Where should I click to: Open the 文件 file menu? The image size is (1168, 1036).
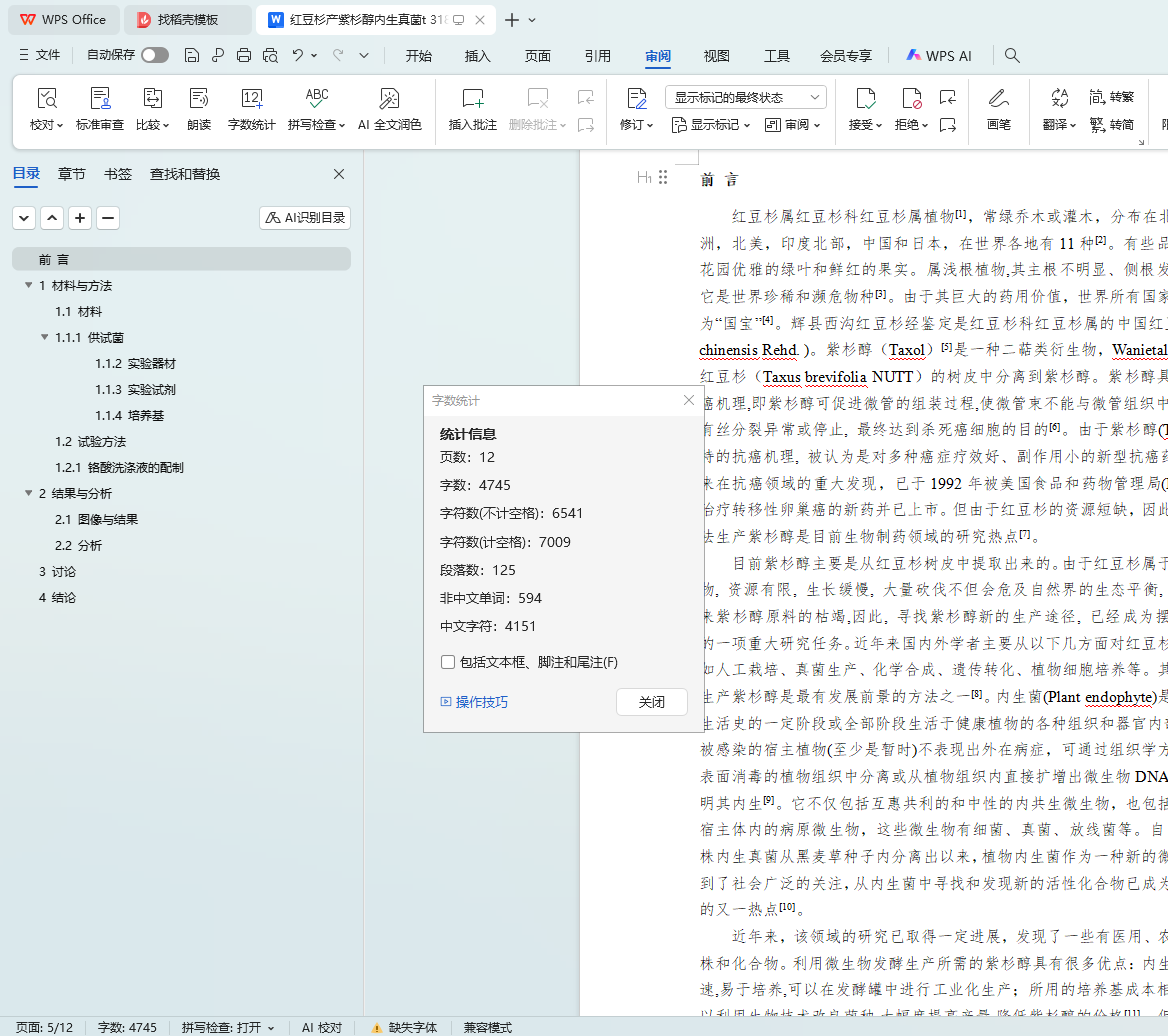(x=39, y=55)
